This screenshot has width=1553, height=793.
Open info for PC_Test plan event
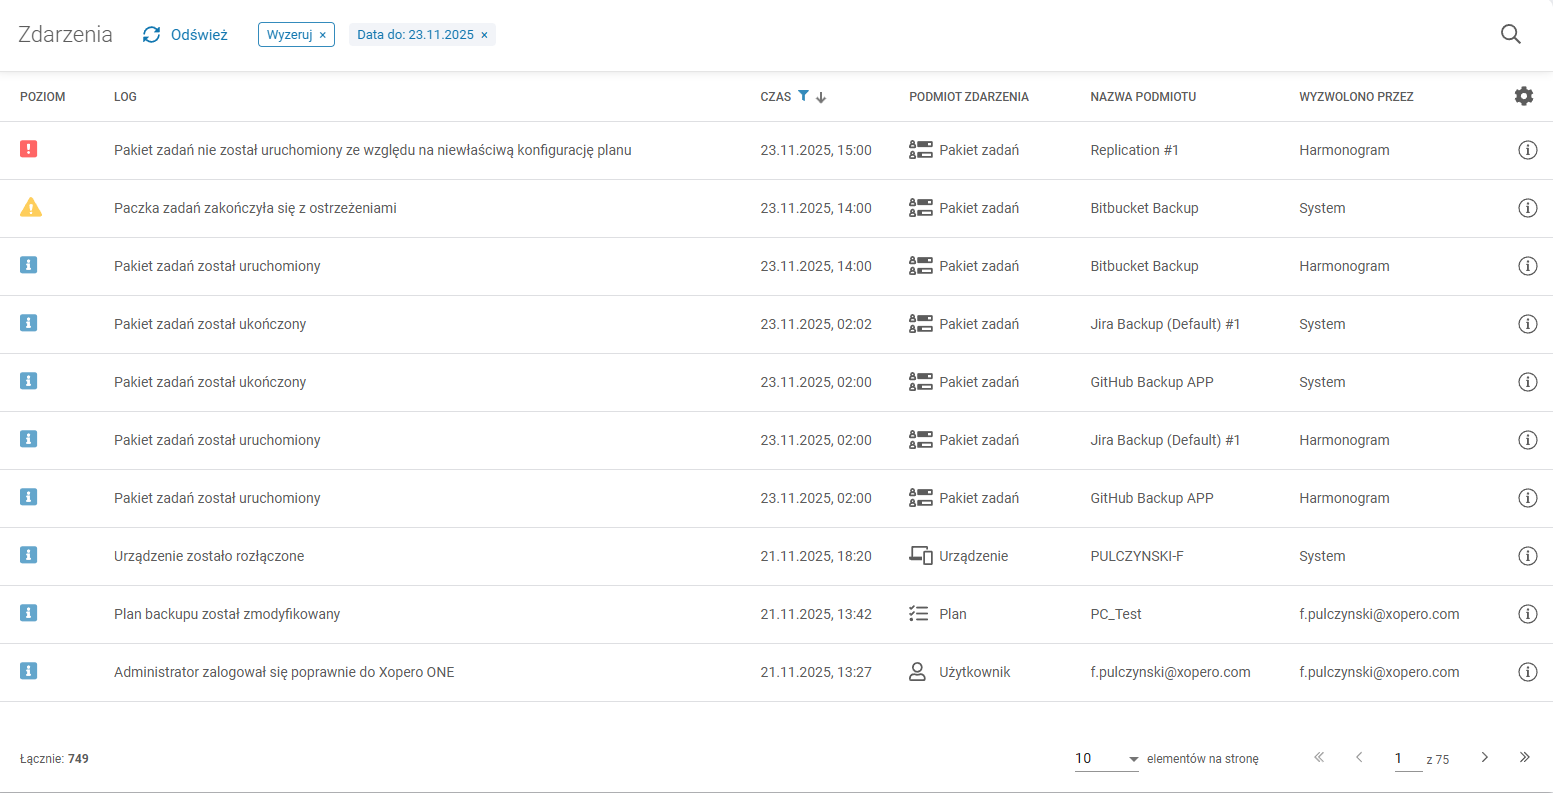[1527, 614]
